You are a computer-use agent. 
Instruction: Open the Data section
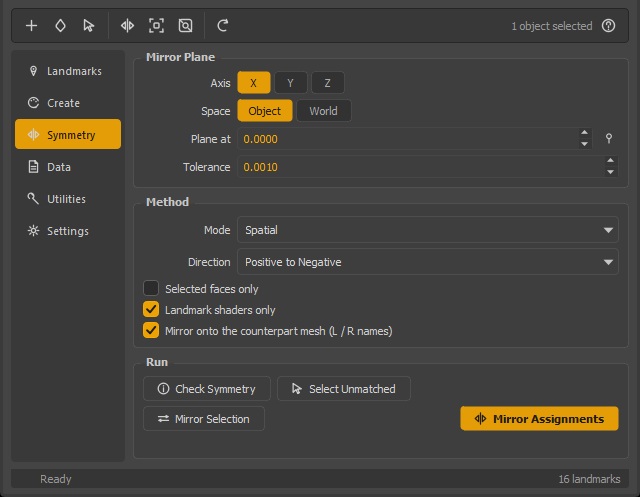pos(68,166)
